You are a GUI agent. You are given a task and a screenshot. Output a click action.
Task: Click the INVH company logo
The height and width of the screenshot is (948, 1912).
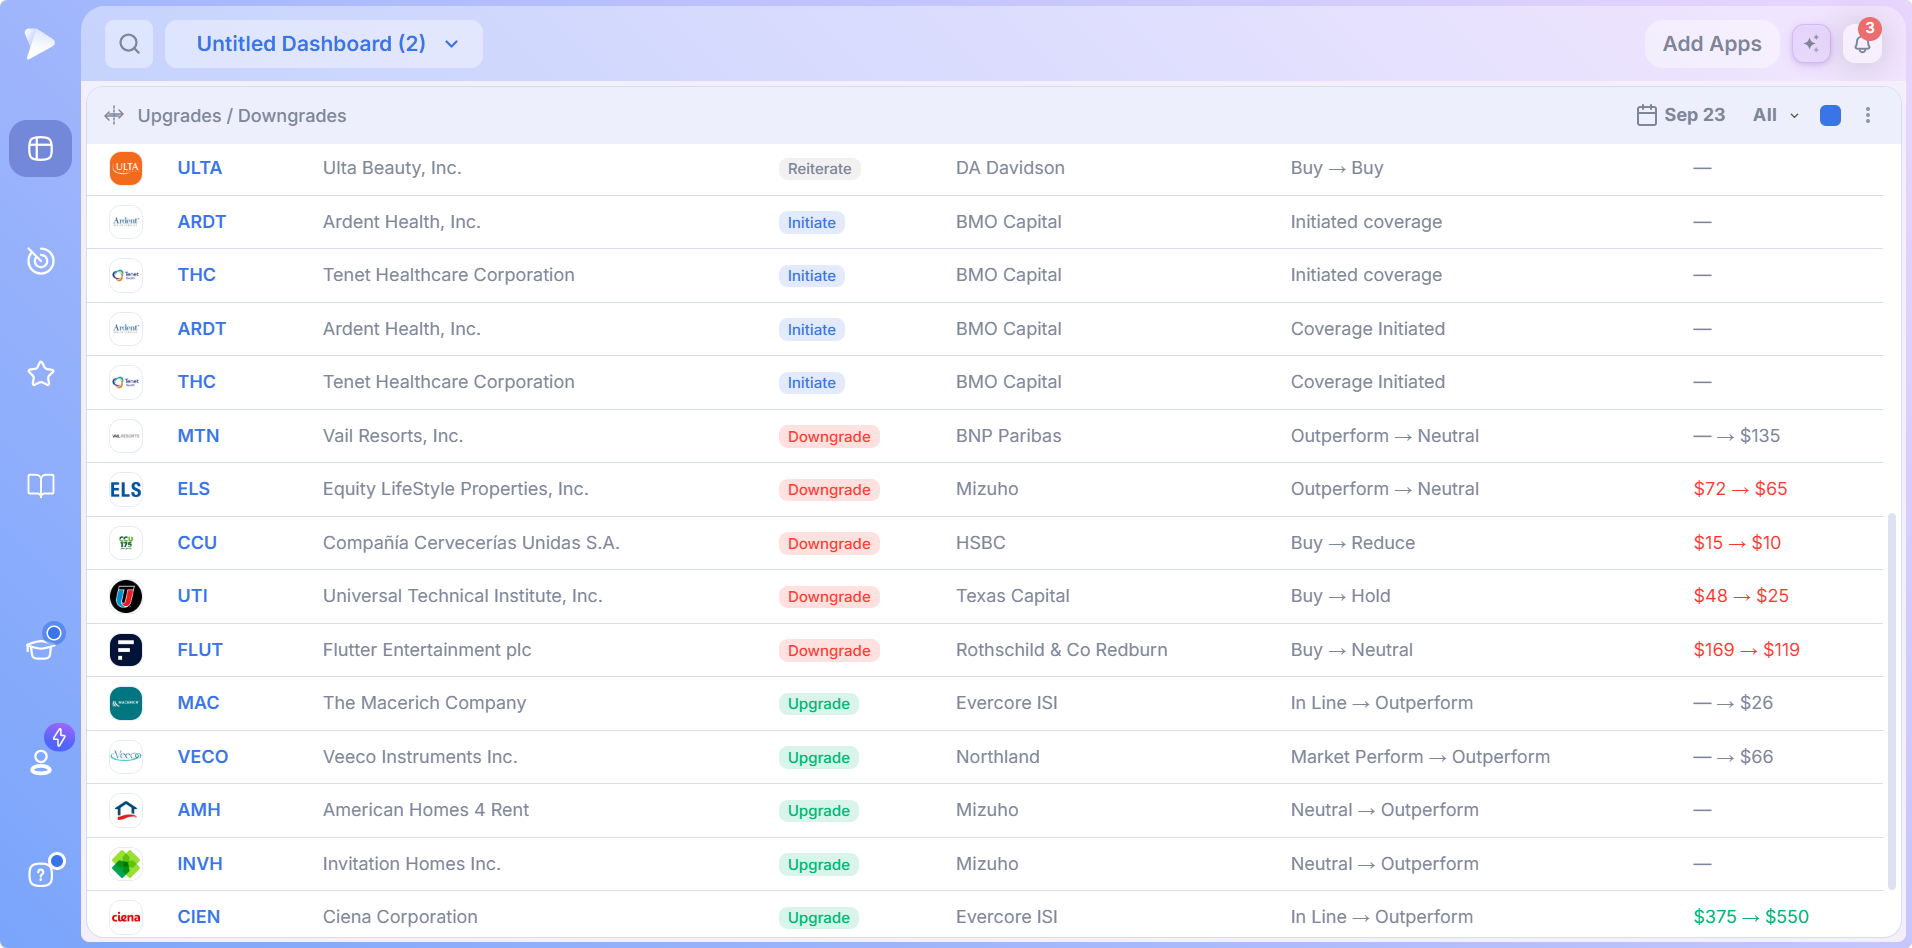[x=126, y=864]
